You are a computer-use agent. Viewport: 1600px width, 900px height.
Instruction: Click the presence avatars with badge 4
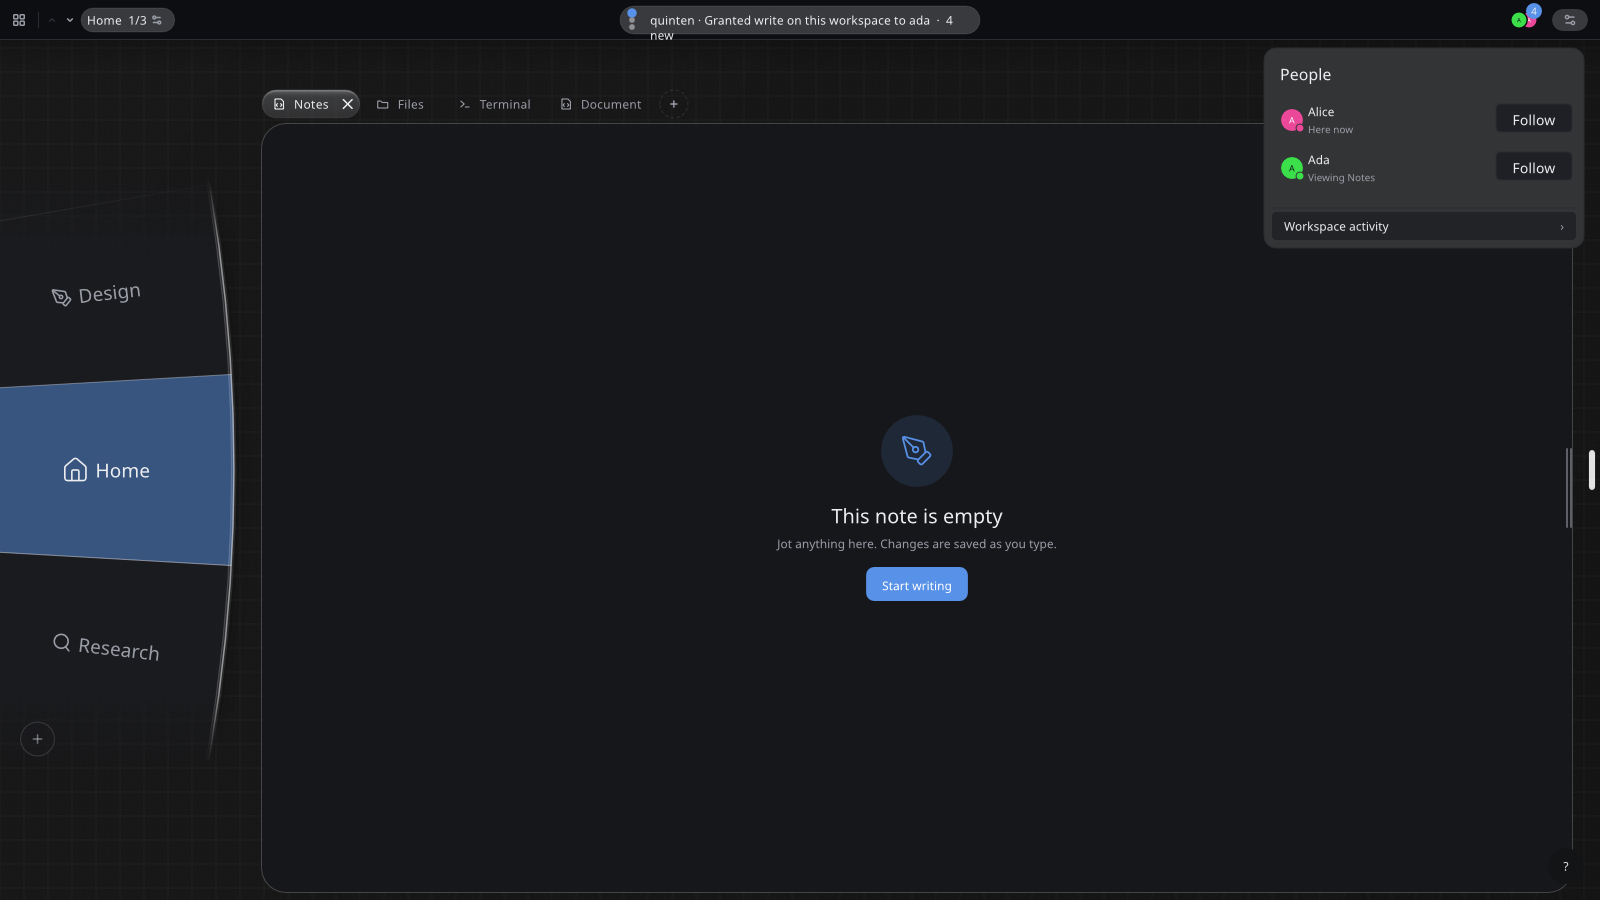(x=1525, y=19)
